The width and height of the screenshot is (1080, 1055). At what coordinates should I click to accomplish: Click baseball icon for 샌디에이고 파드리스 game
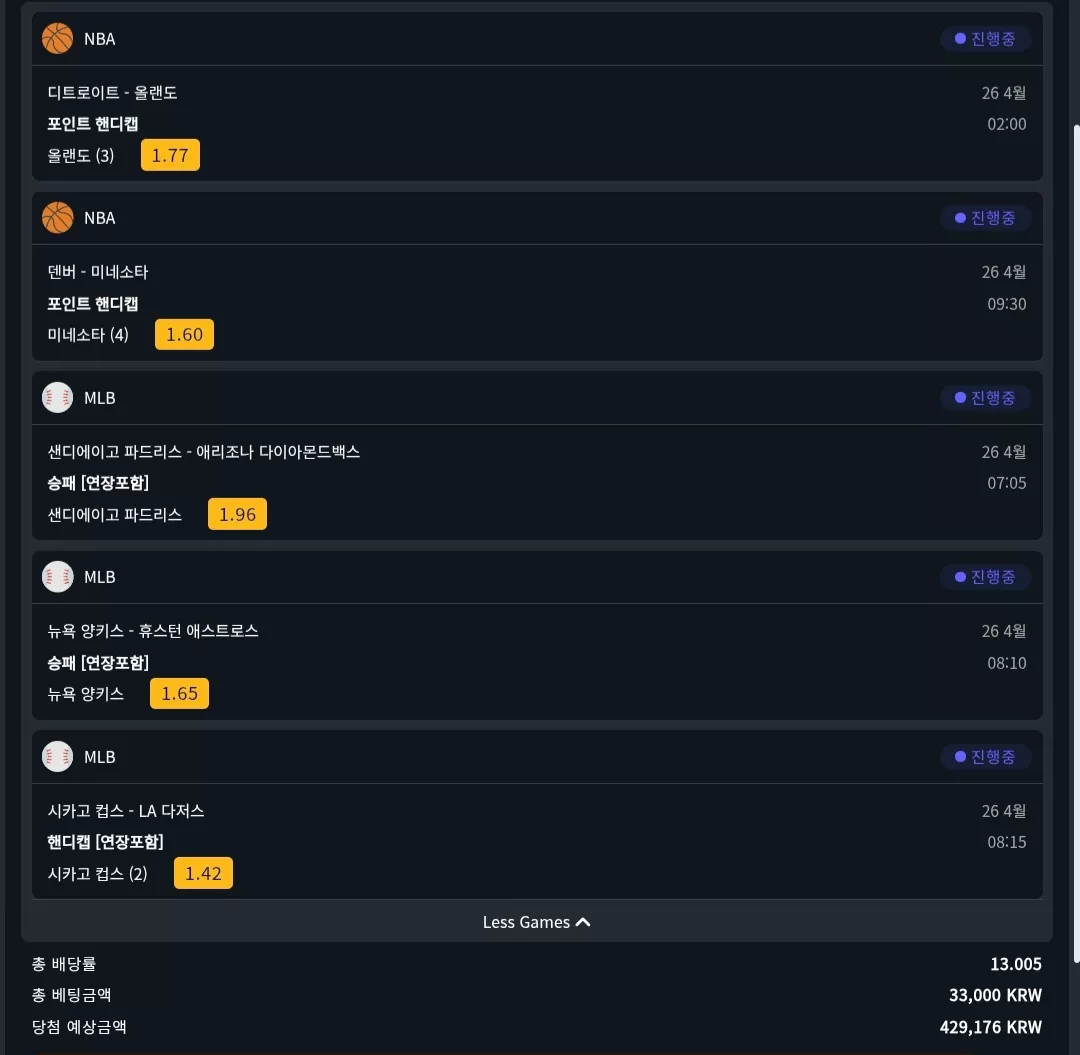[57, 397]
